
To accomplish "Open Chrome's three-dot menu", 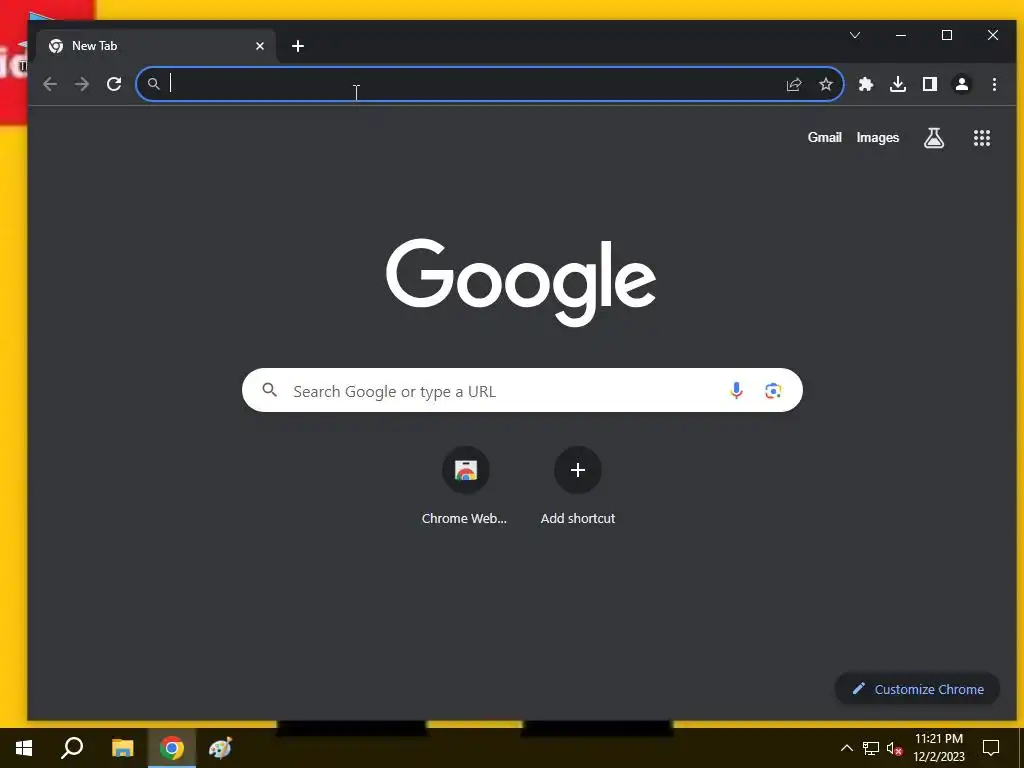I will pos(994,84).
